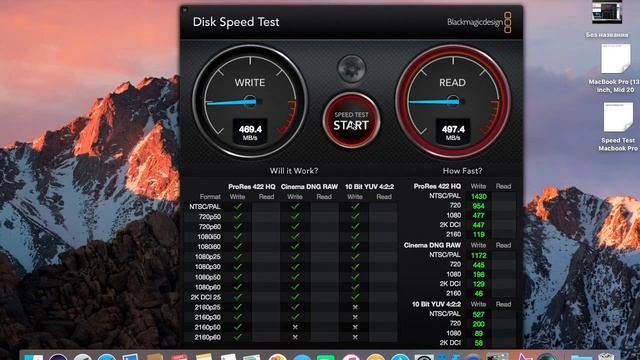This screenshot has height=360, width=640.
Task: Click the 10 Bit YUV write checkmark for 1080p60
Action: click(355, 287)
